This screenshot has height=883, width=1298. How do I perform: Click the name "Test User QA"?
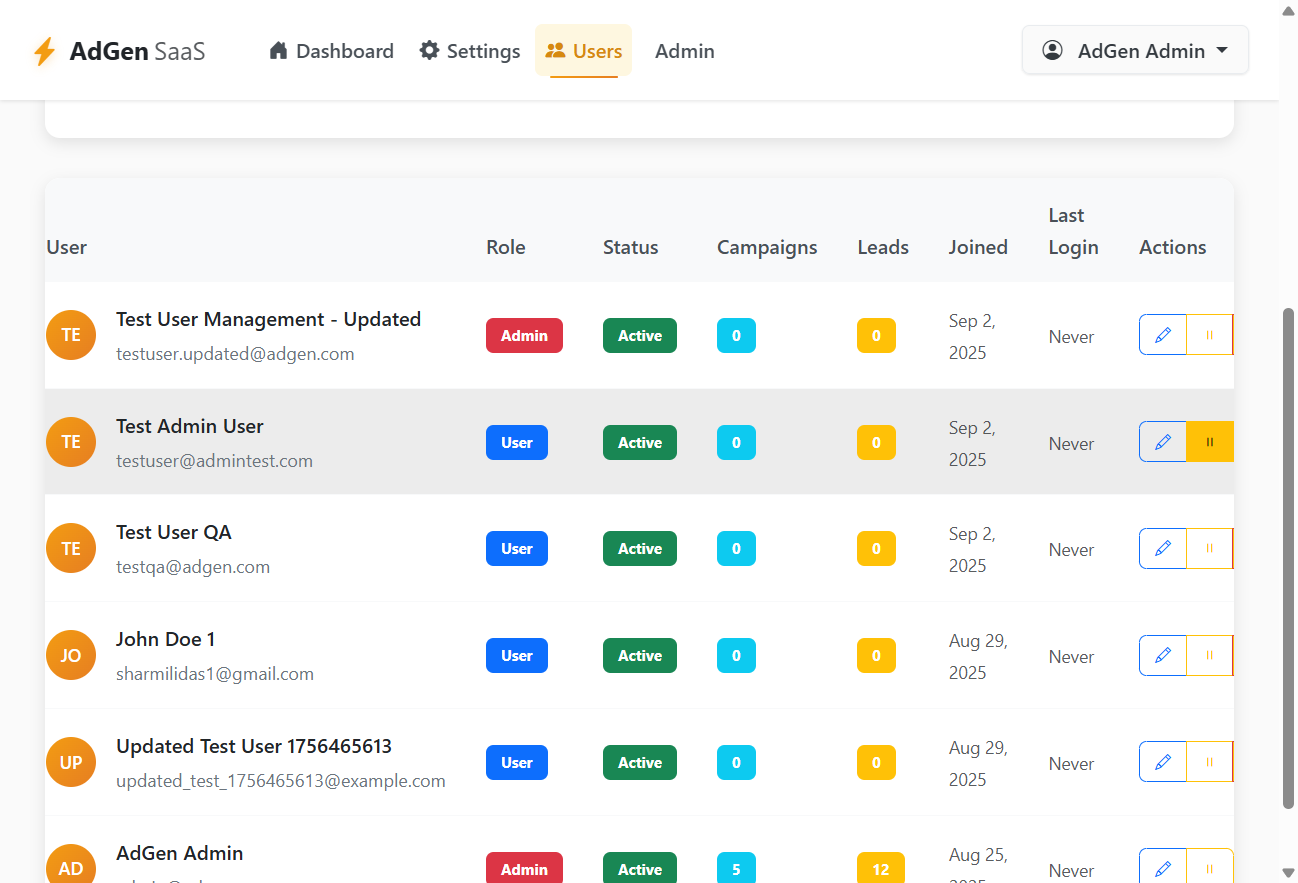tap(174, 532)
